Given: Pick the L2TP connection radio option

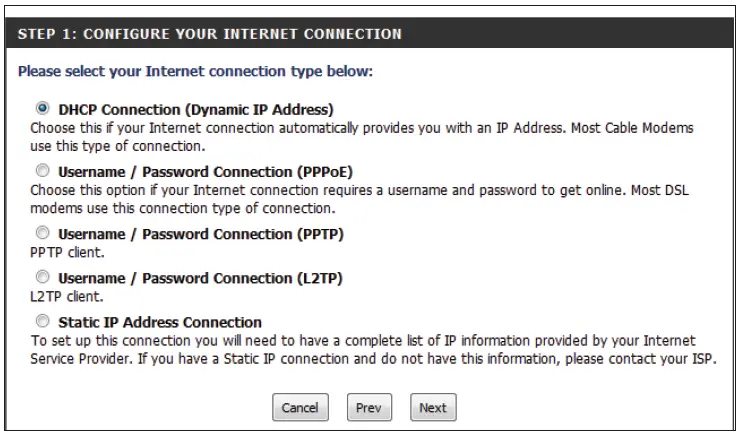Looking at the screenshot, I should [x=43, y=277].
